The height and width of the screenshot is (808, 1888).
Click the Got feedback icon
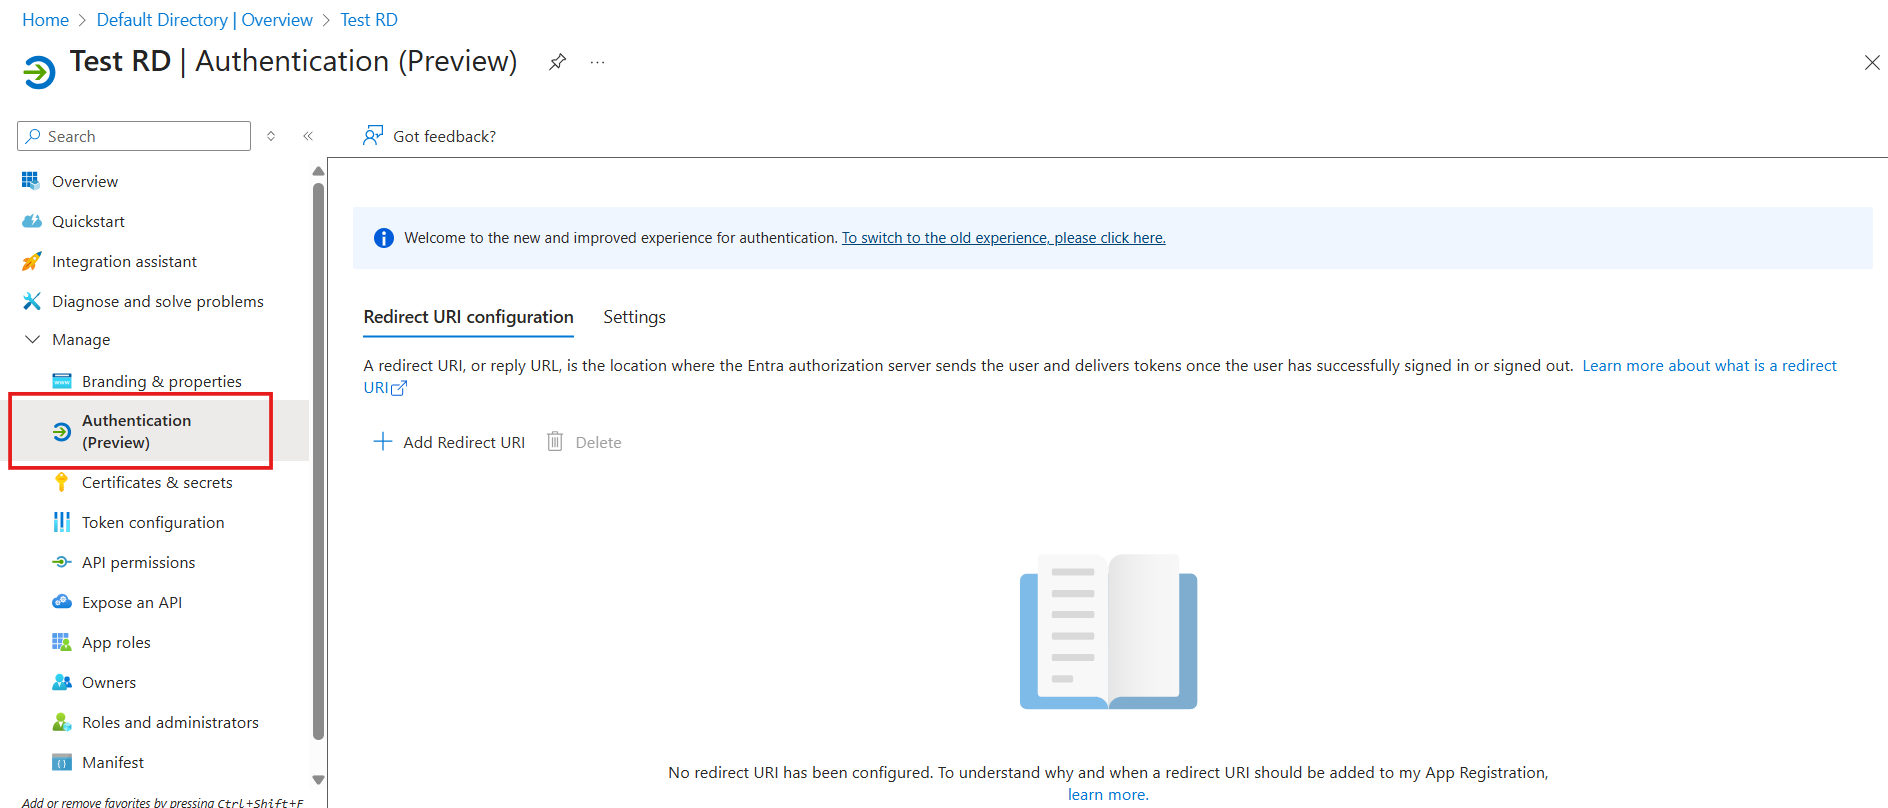click(373, 136)
